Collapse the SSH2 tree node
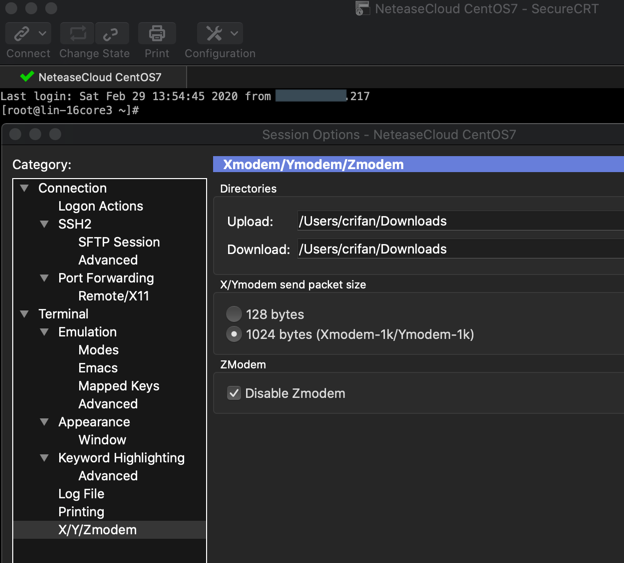 (x=44, y=224)
